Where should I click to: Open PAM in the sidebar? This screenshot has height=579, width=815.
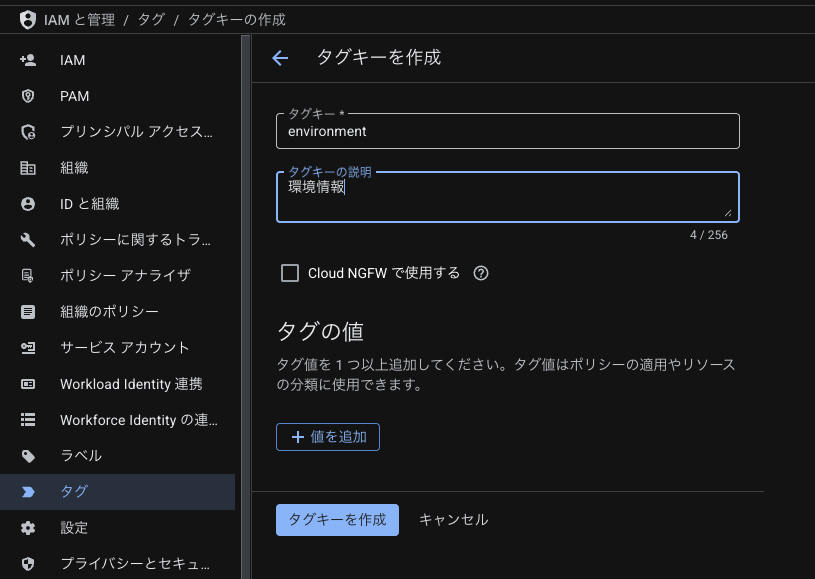117,96
